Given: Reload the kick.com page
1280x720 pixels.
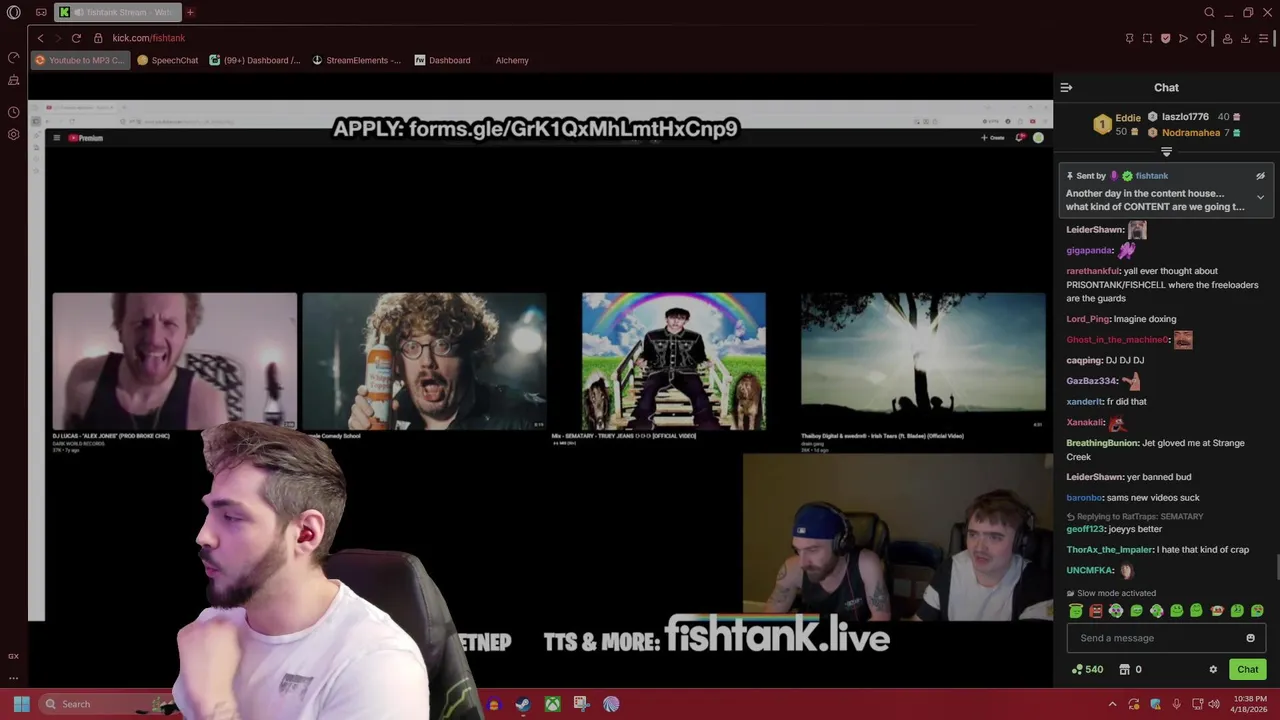Looking at the screenshot, I should coord(76,38).
